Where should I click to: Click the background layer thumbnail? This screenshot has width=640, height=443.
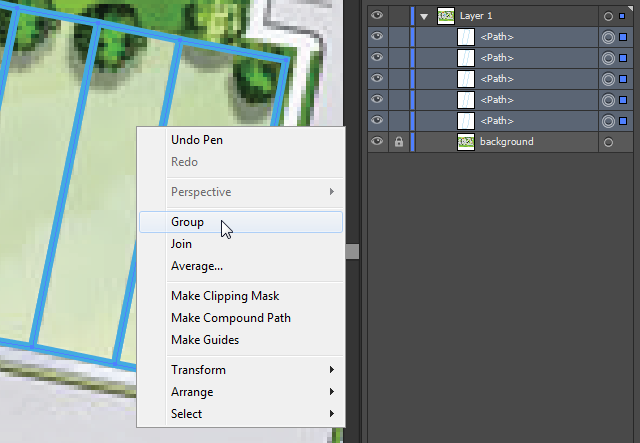pyautogui.click(x=466, y=142)
